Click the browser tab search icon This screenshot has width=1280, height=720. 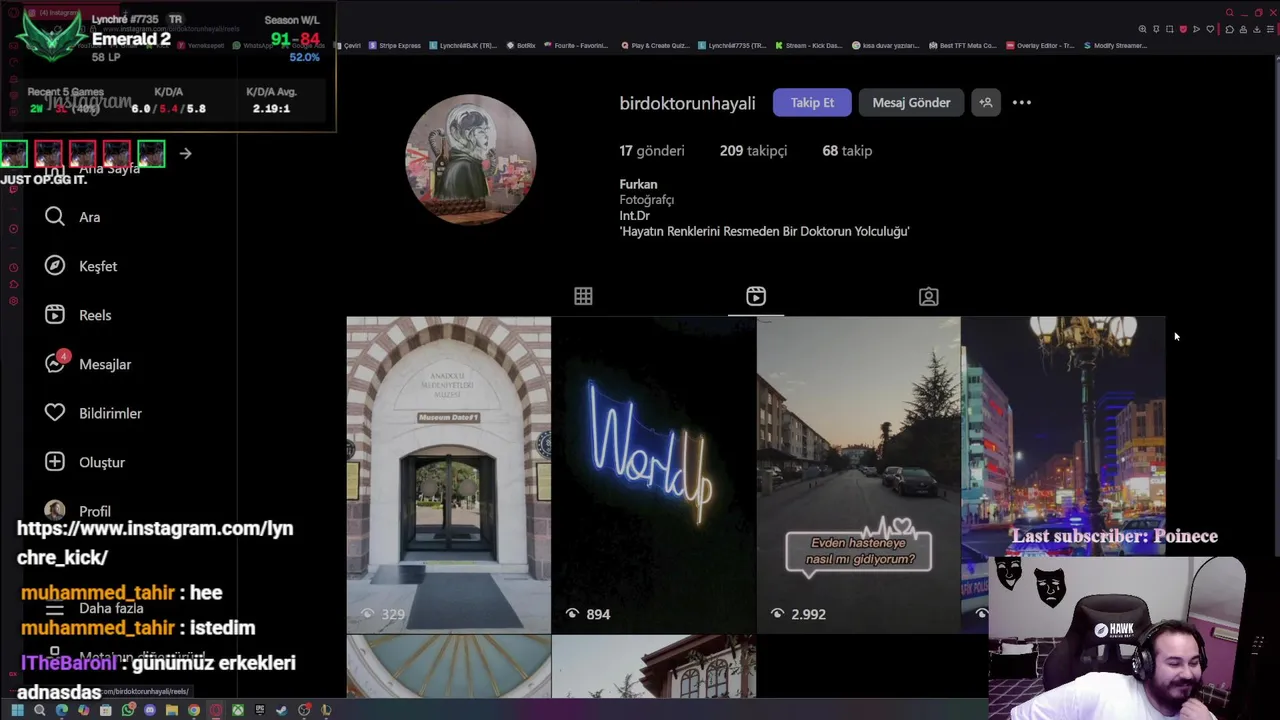tap(1230, 12)
